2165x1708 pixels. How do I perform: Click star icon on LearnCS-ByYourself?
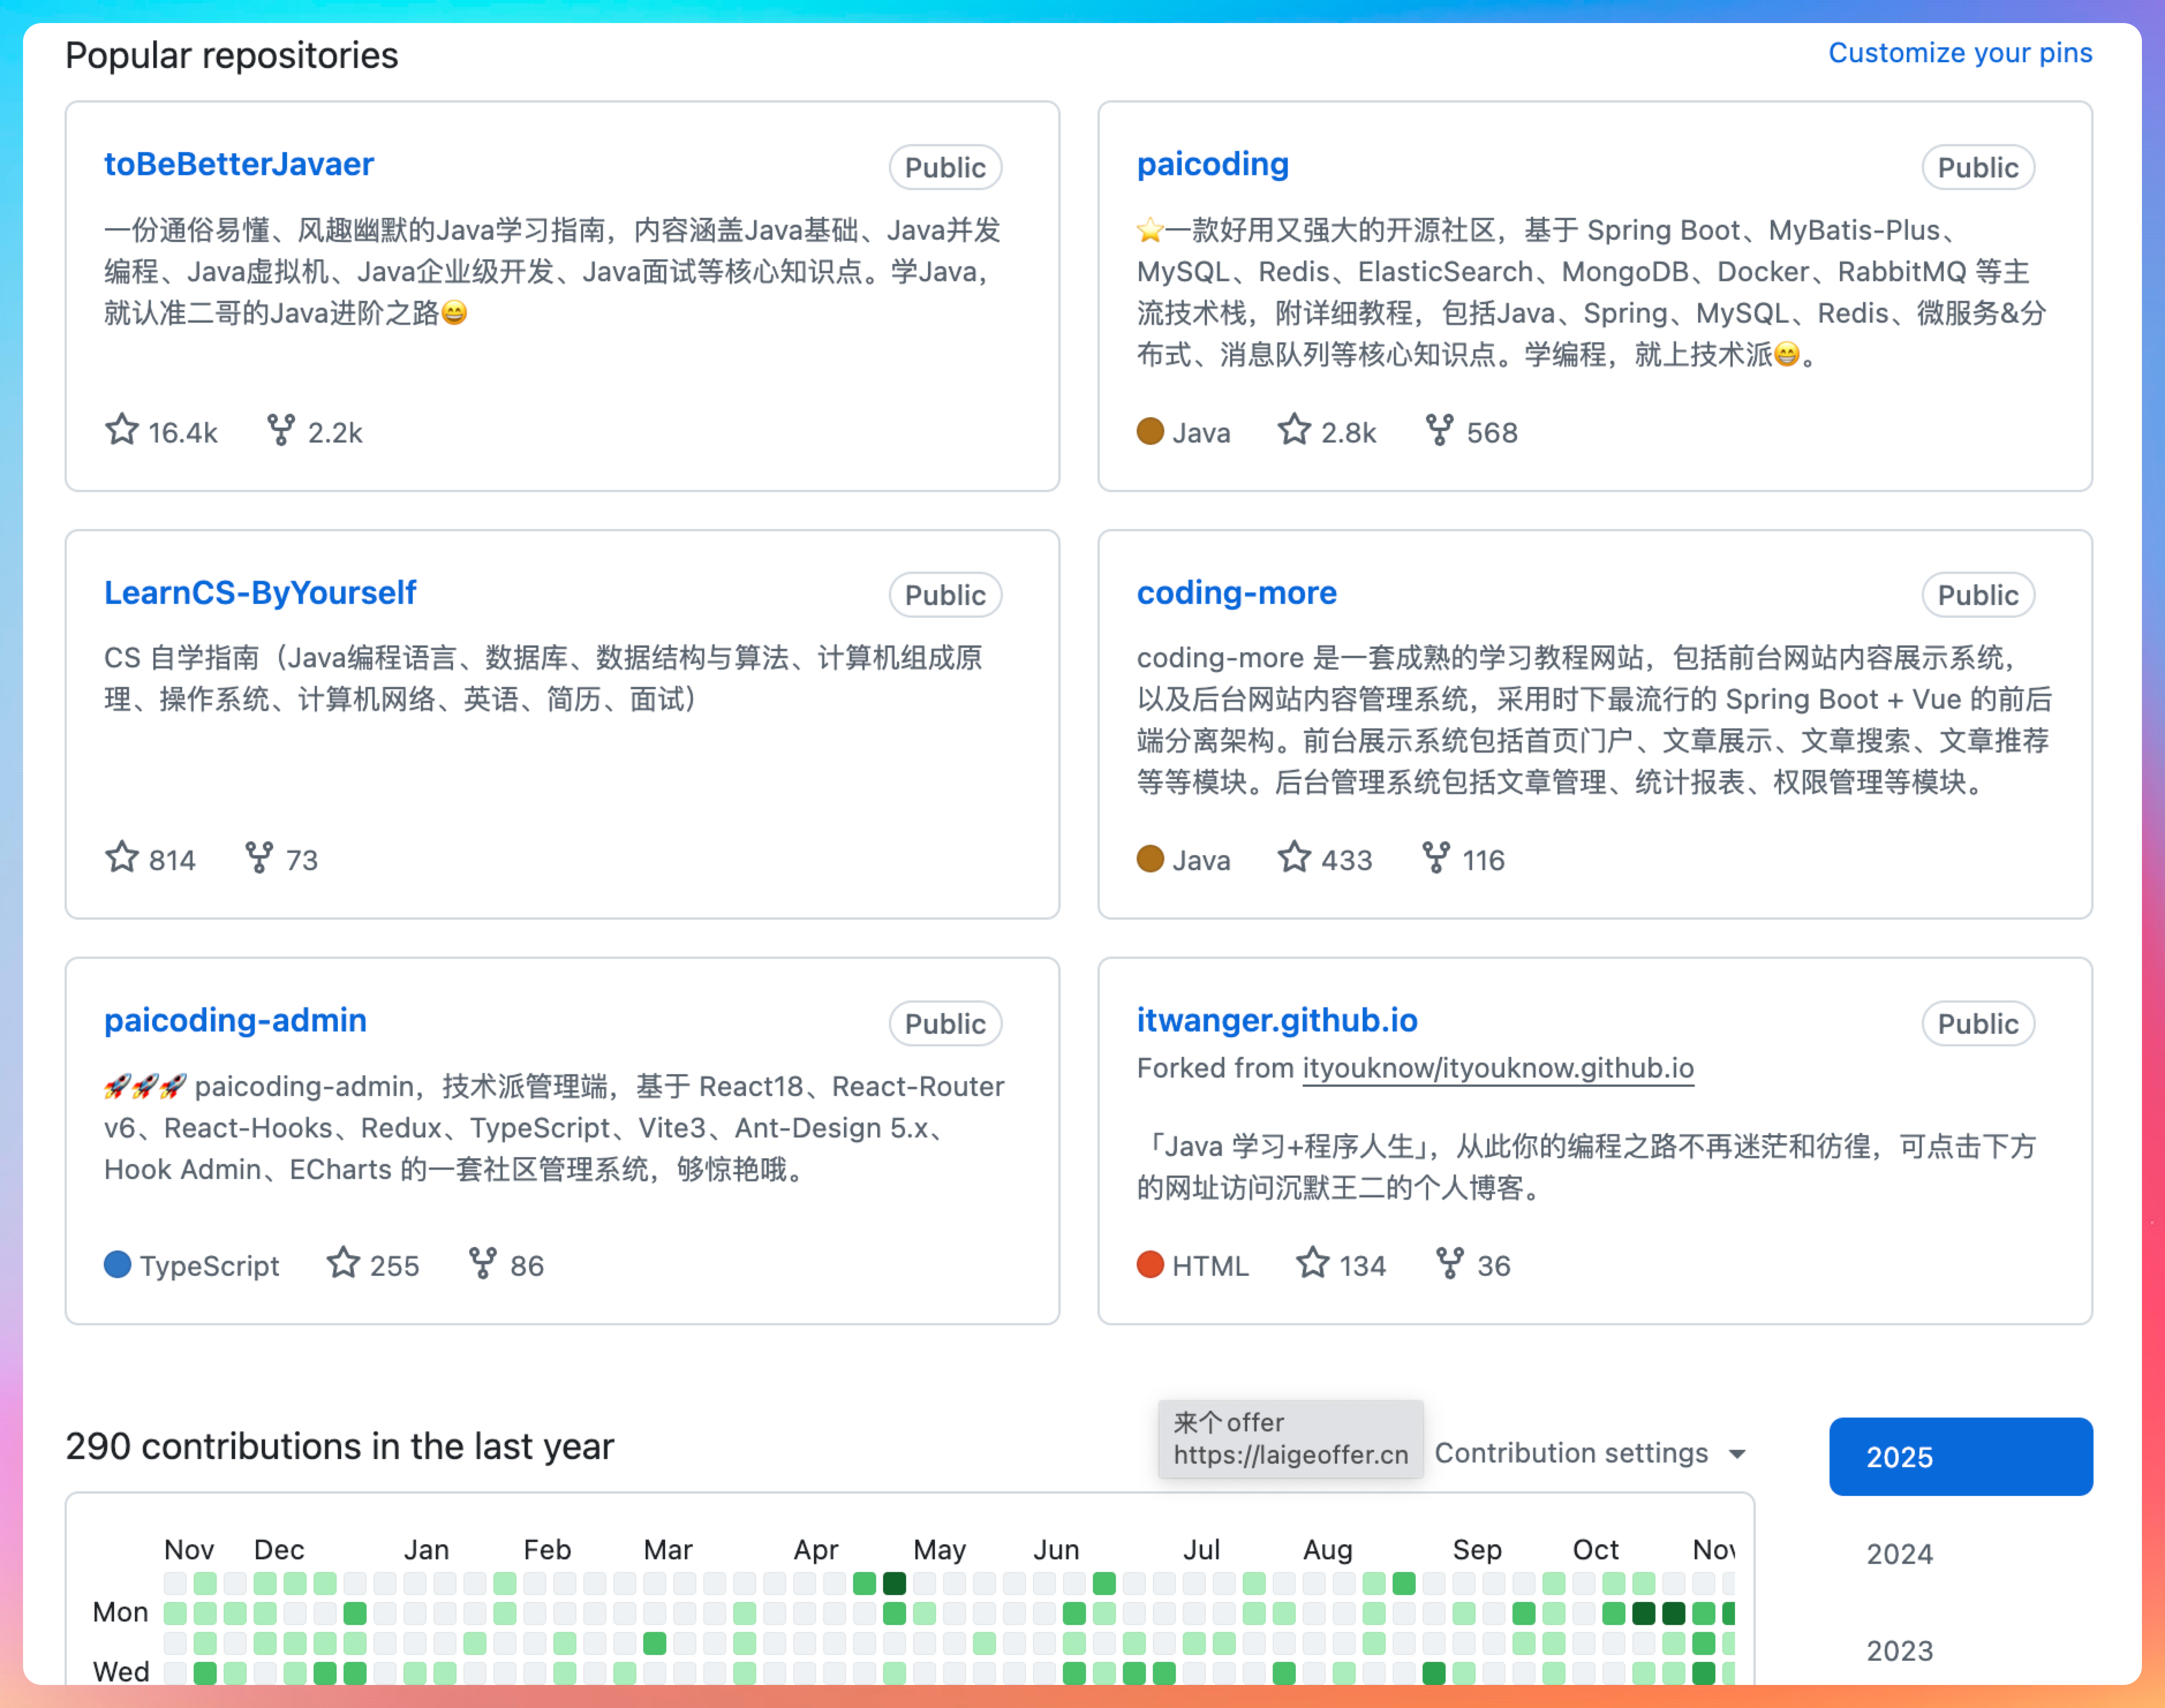coord(122,858)
